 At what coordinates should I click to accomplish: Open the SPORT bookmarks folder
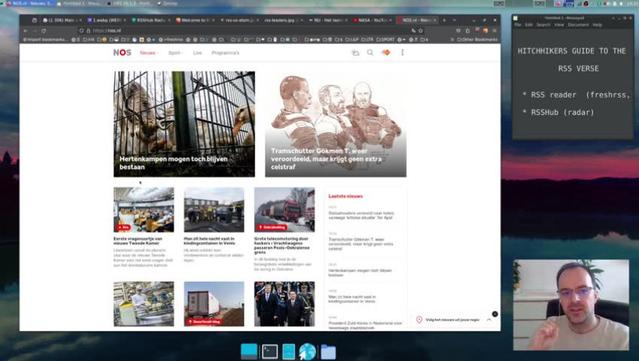(x=385, y=40)
